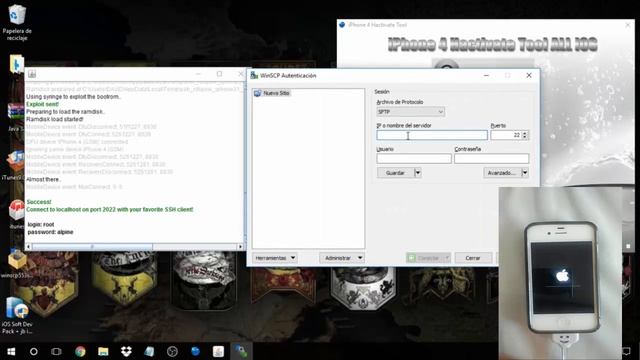Click the 'Connect to localhost on port 2022' line
This screenshot has width=640, height=360.
pos(110,209)
